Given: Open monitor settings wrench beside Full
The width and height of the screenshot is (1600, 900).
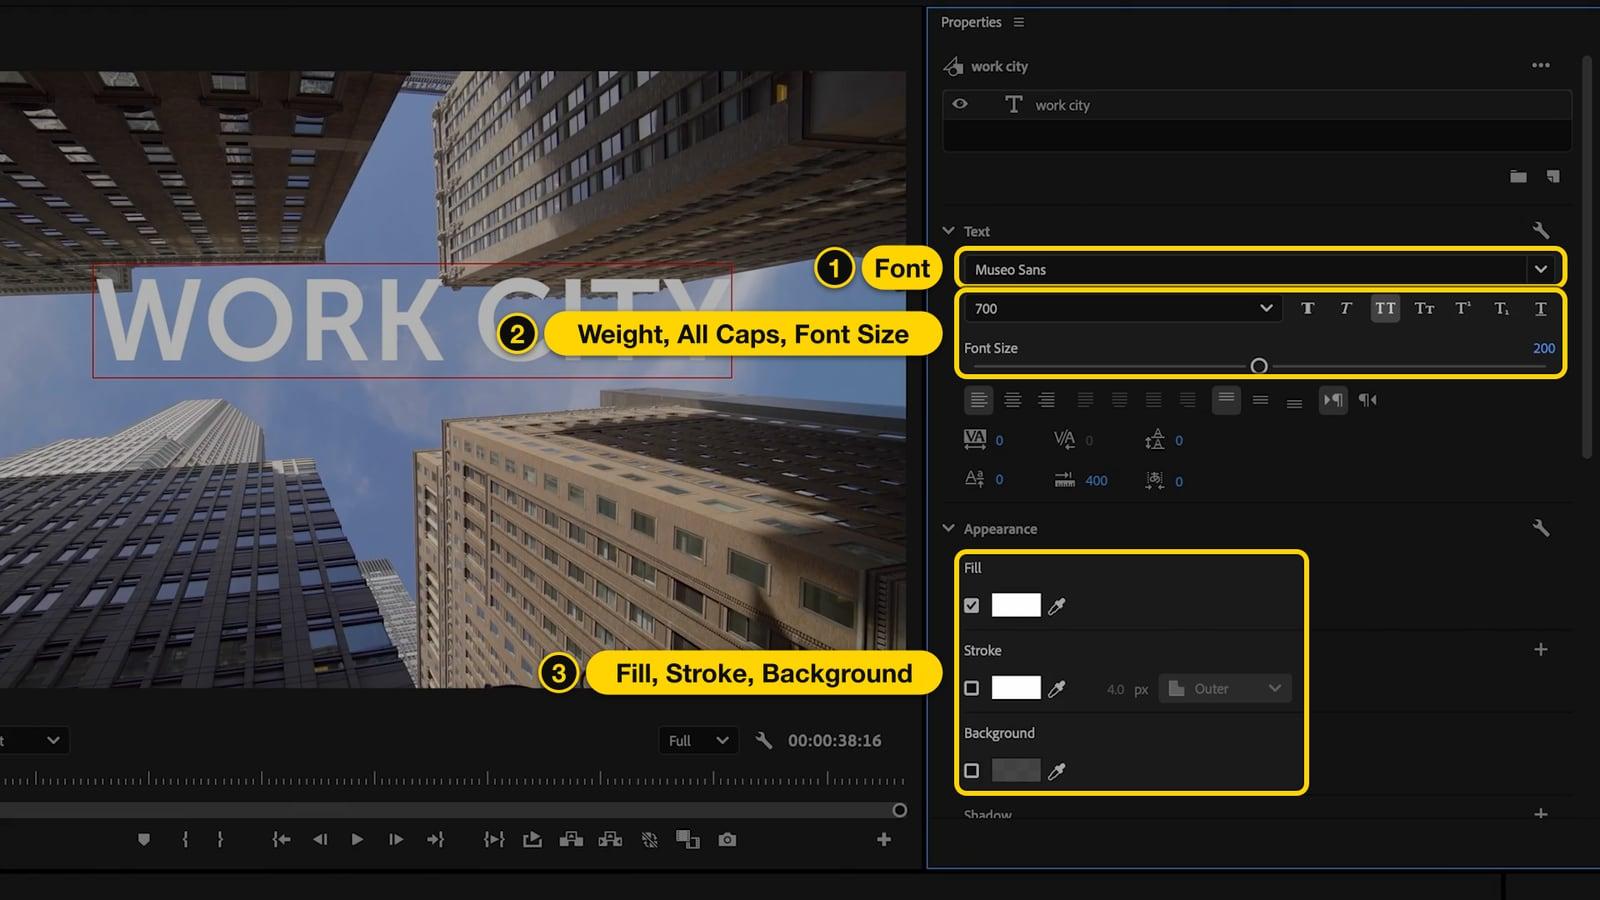Looking at the screenshot, I should pos(764,740).
